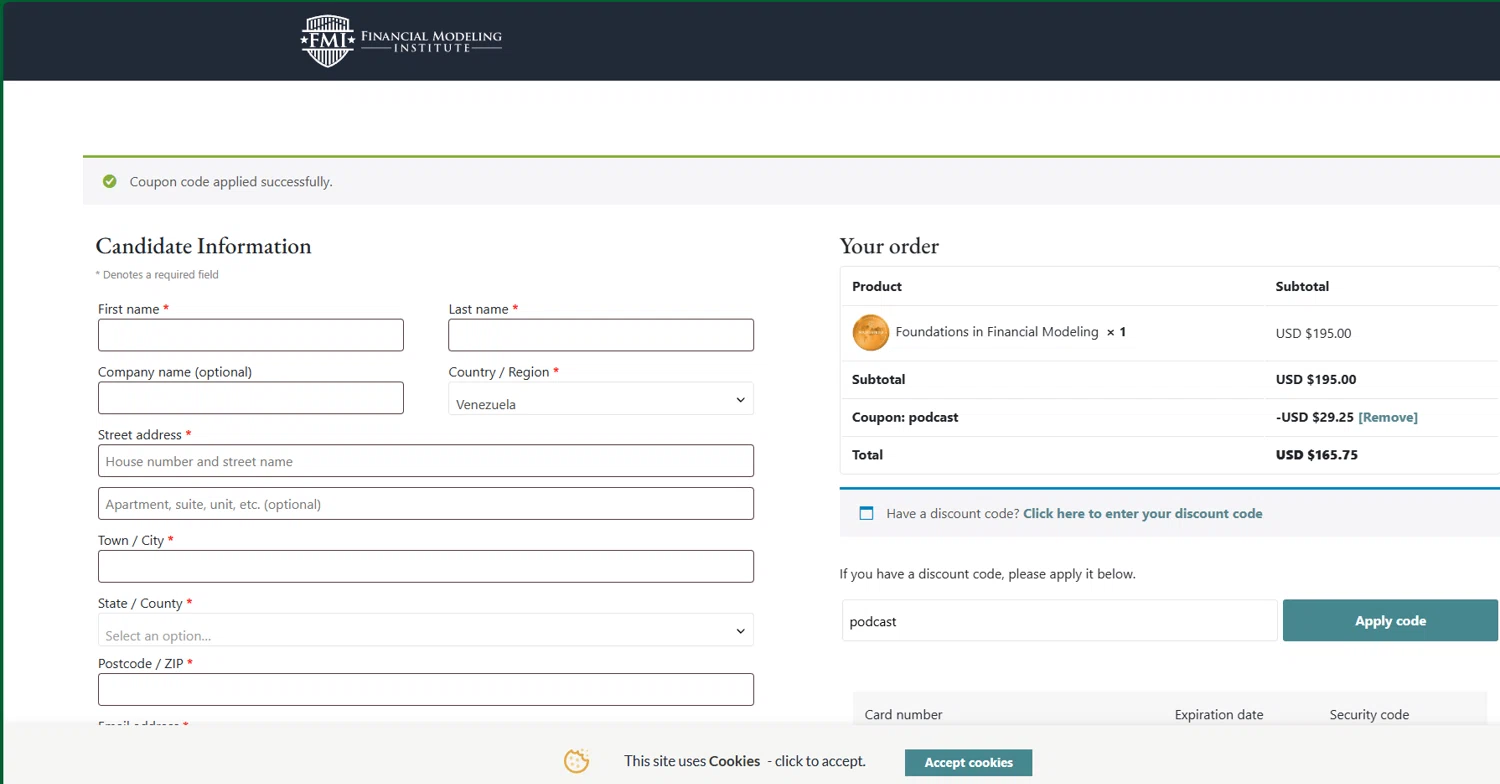The image size is (1500, 784).
Task: Click the 'Expiration date' label
Action: 1219,714
